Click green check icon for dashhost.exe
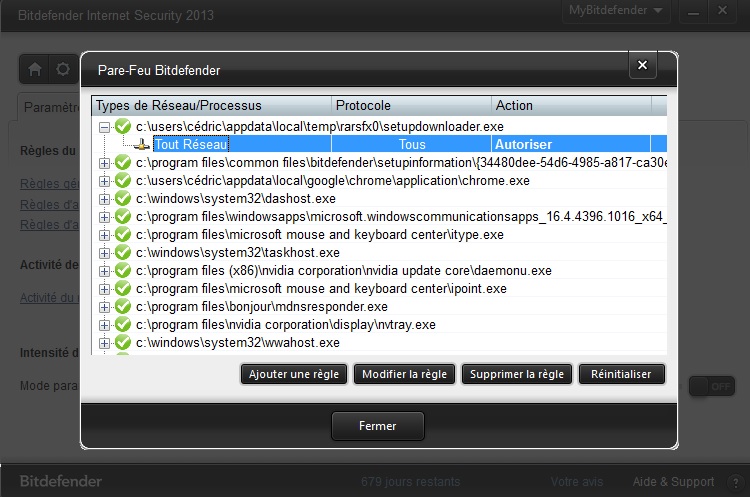 coord(123,199)
